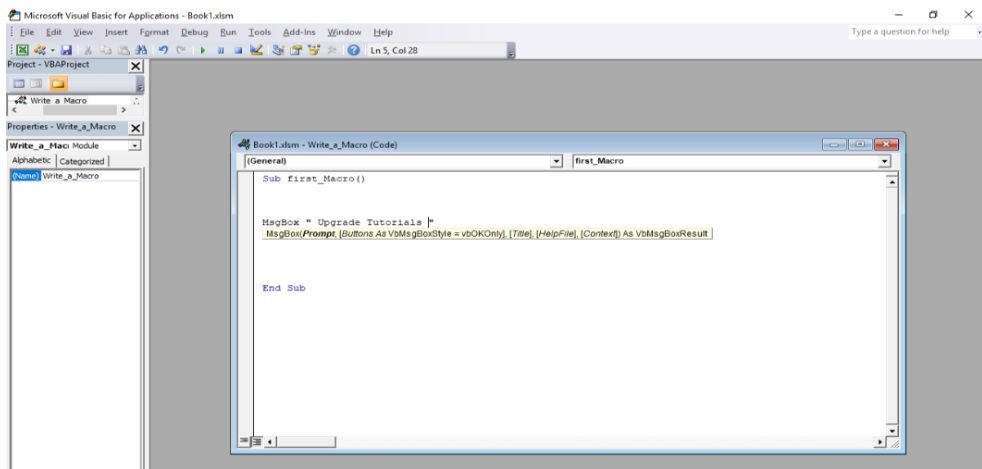982x469 pixels.
Task: Click View Object icon in Project pane
Action: pyautogui.click(x=36, y=83)
